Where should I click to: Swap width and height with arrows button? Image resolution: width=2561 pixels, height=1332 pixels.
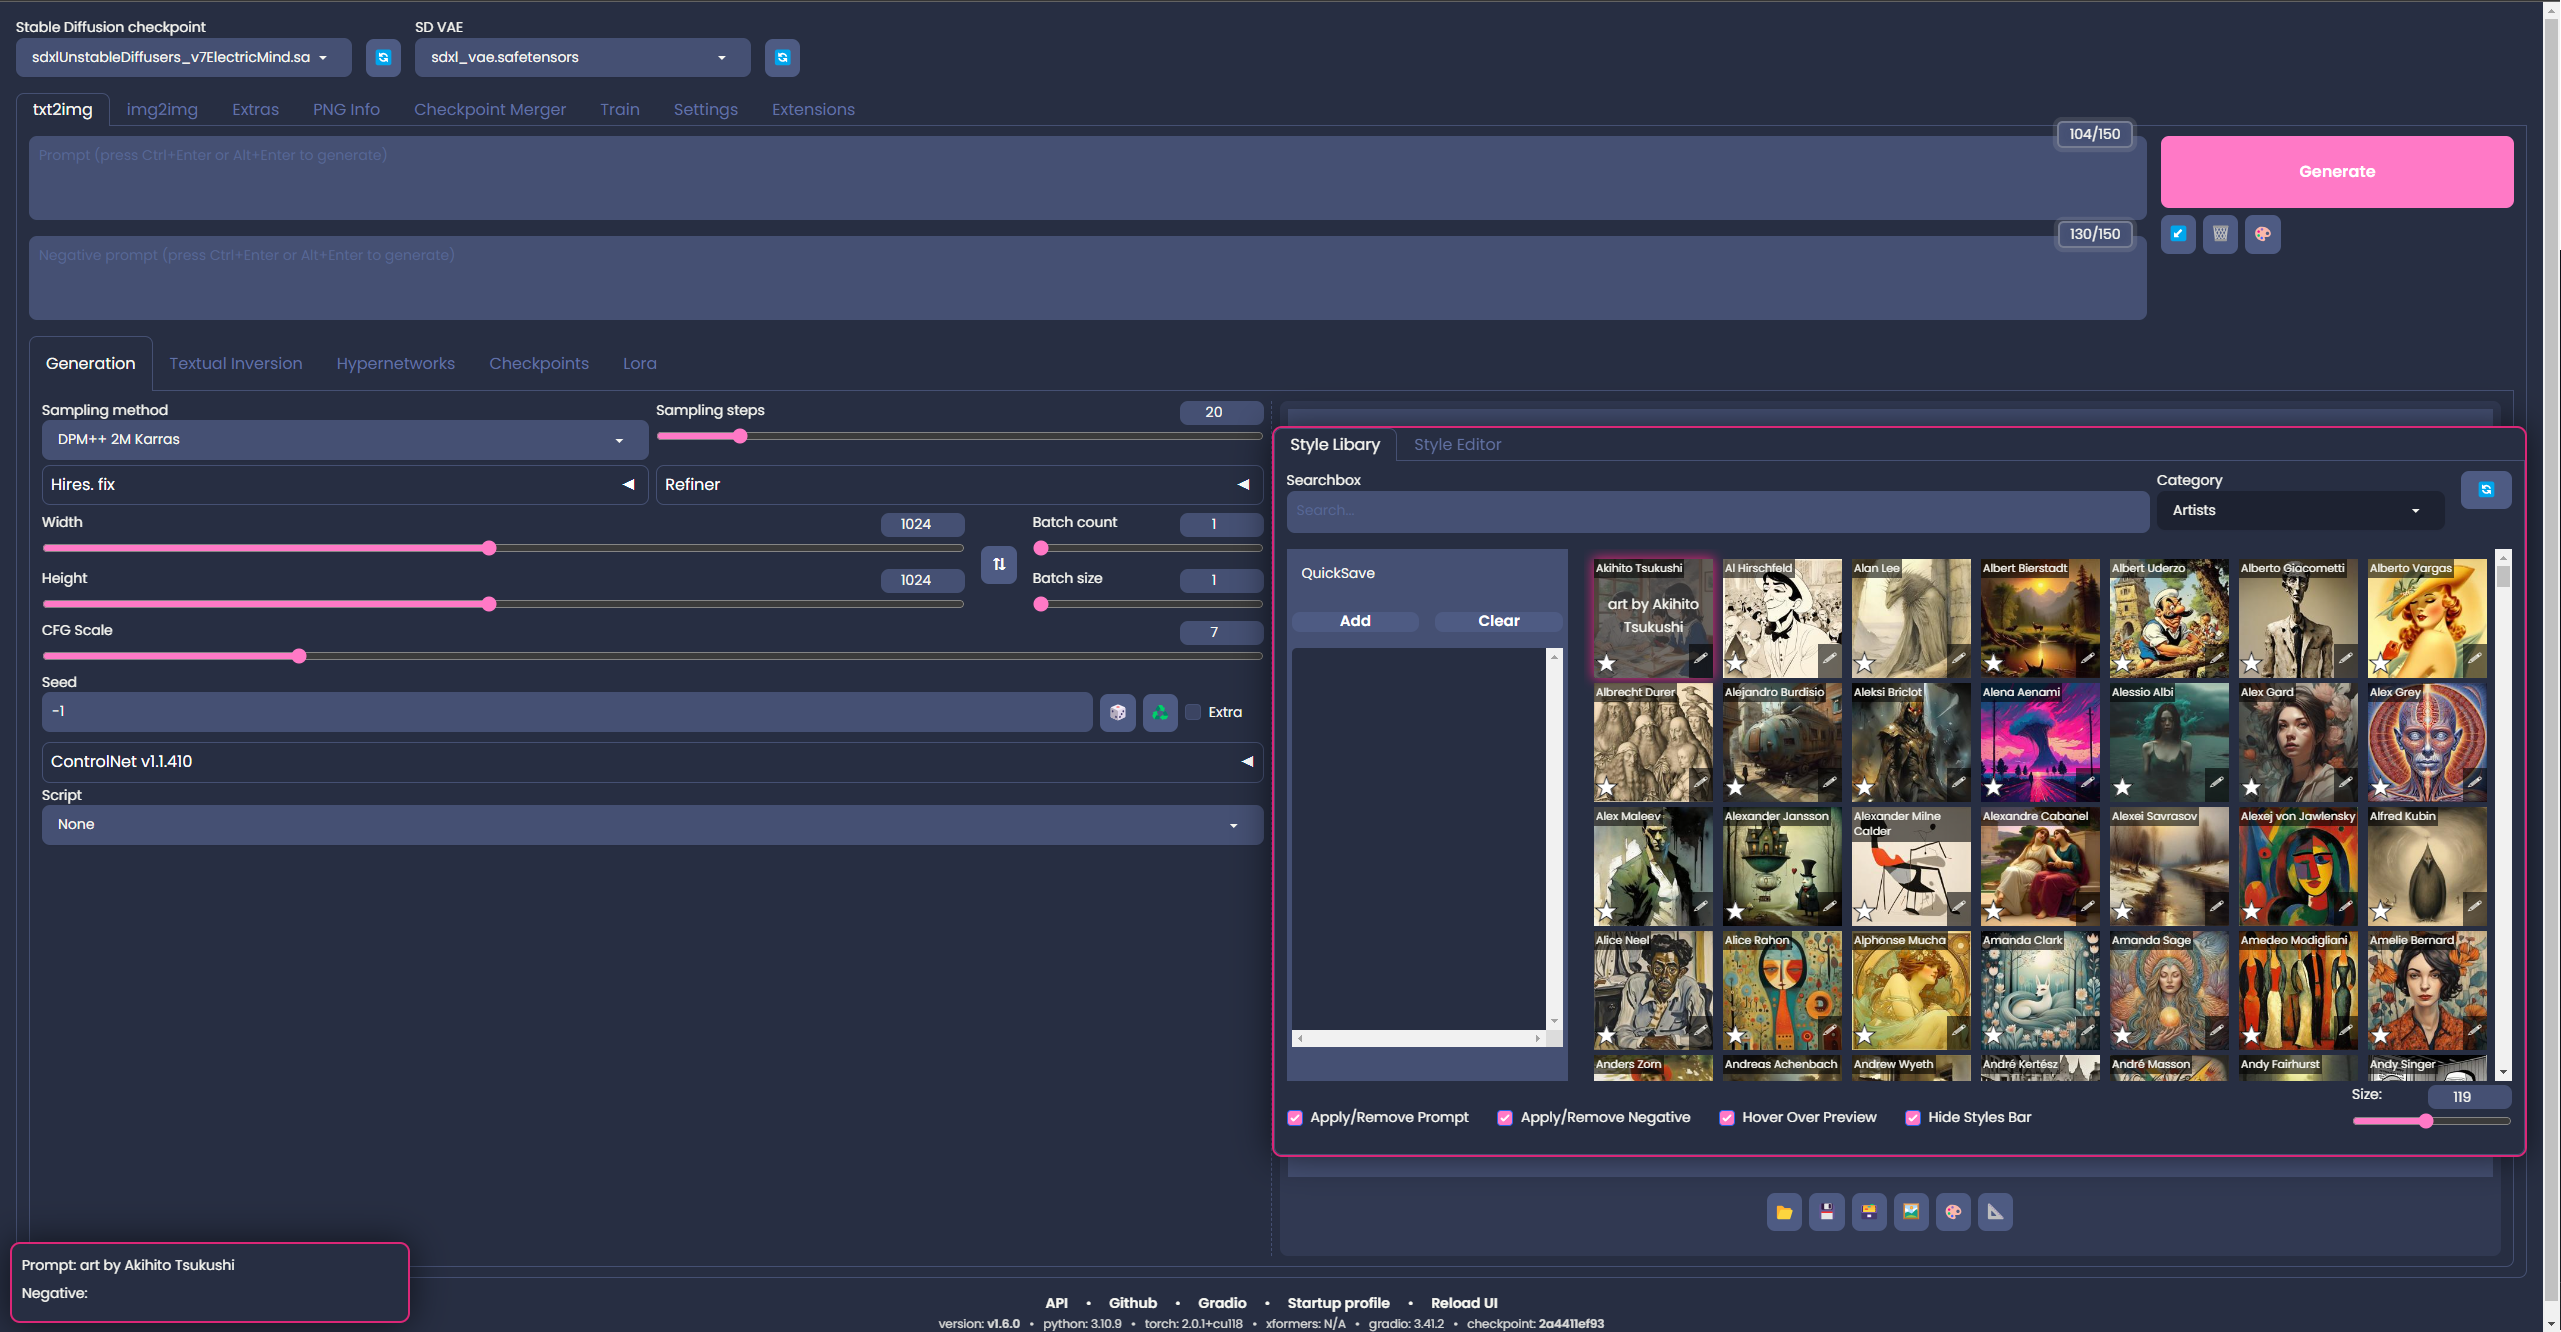999,564
